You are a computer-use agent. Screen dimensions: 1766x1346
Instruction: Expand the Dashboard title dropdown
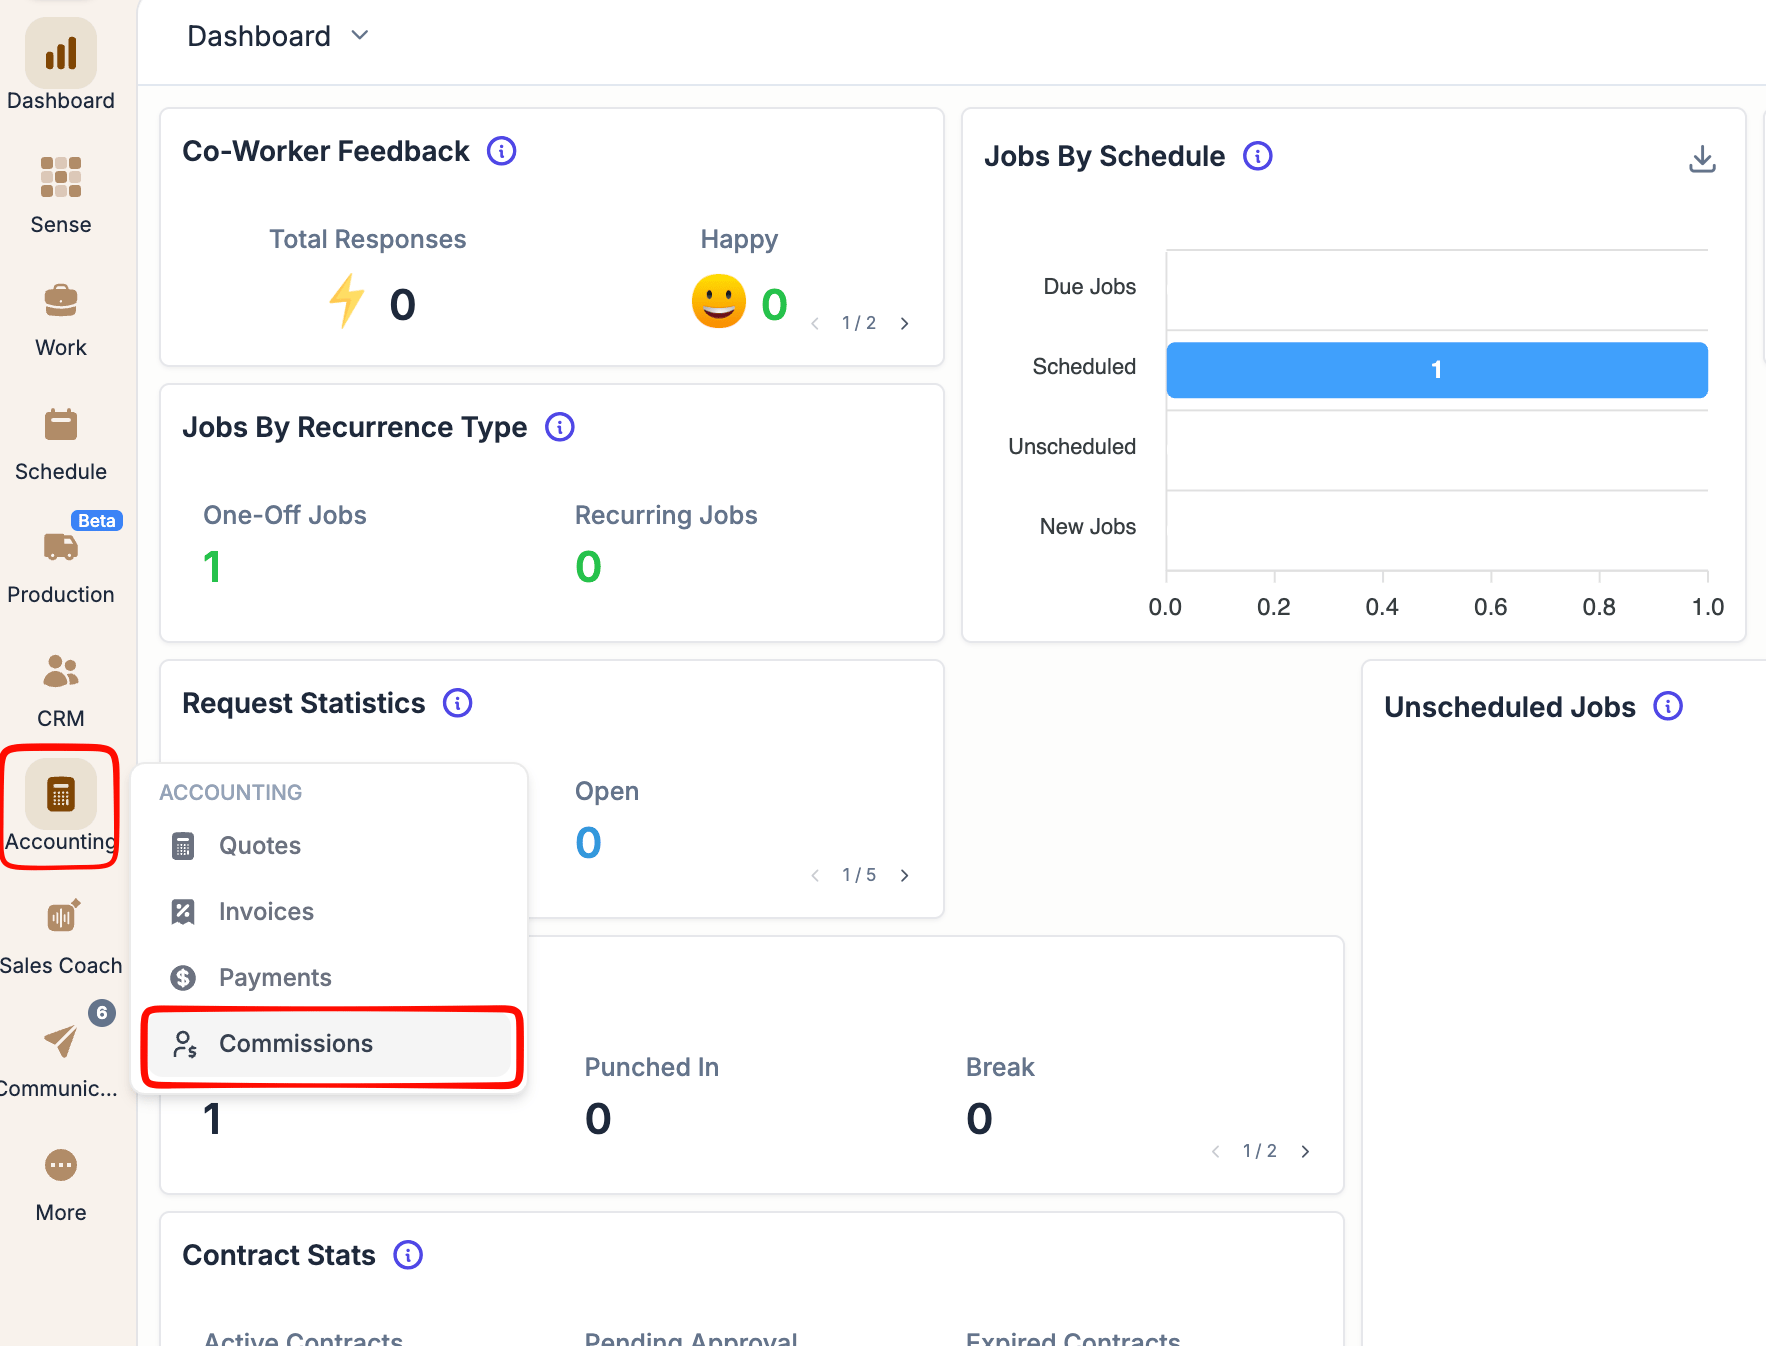point(360,36)
